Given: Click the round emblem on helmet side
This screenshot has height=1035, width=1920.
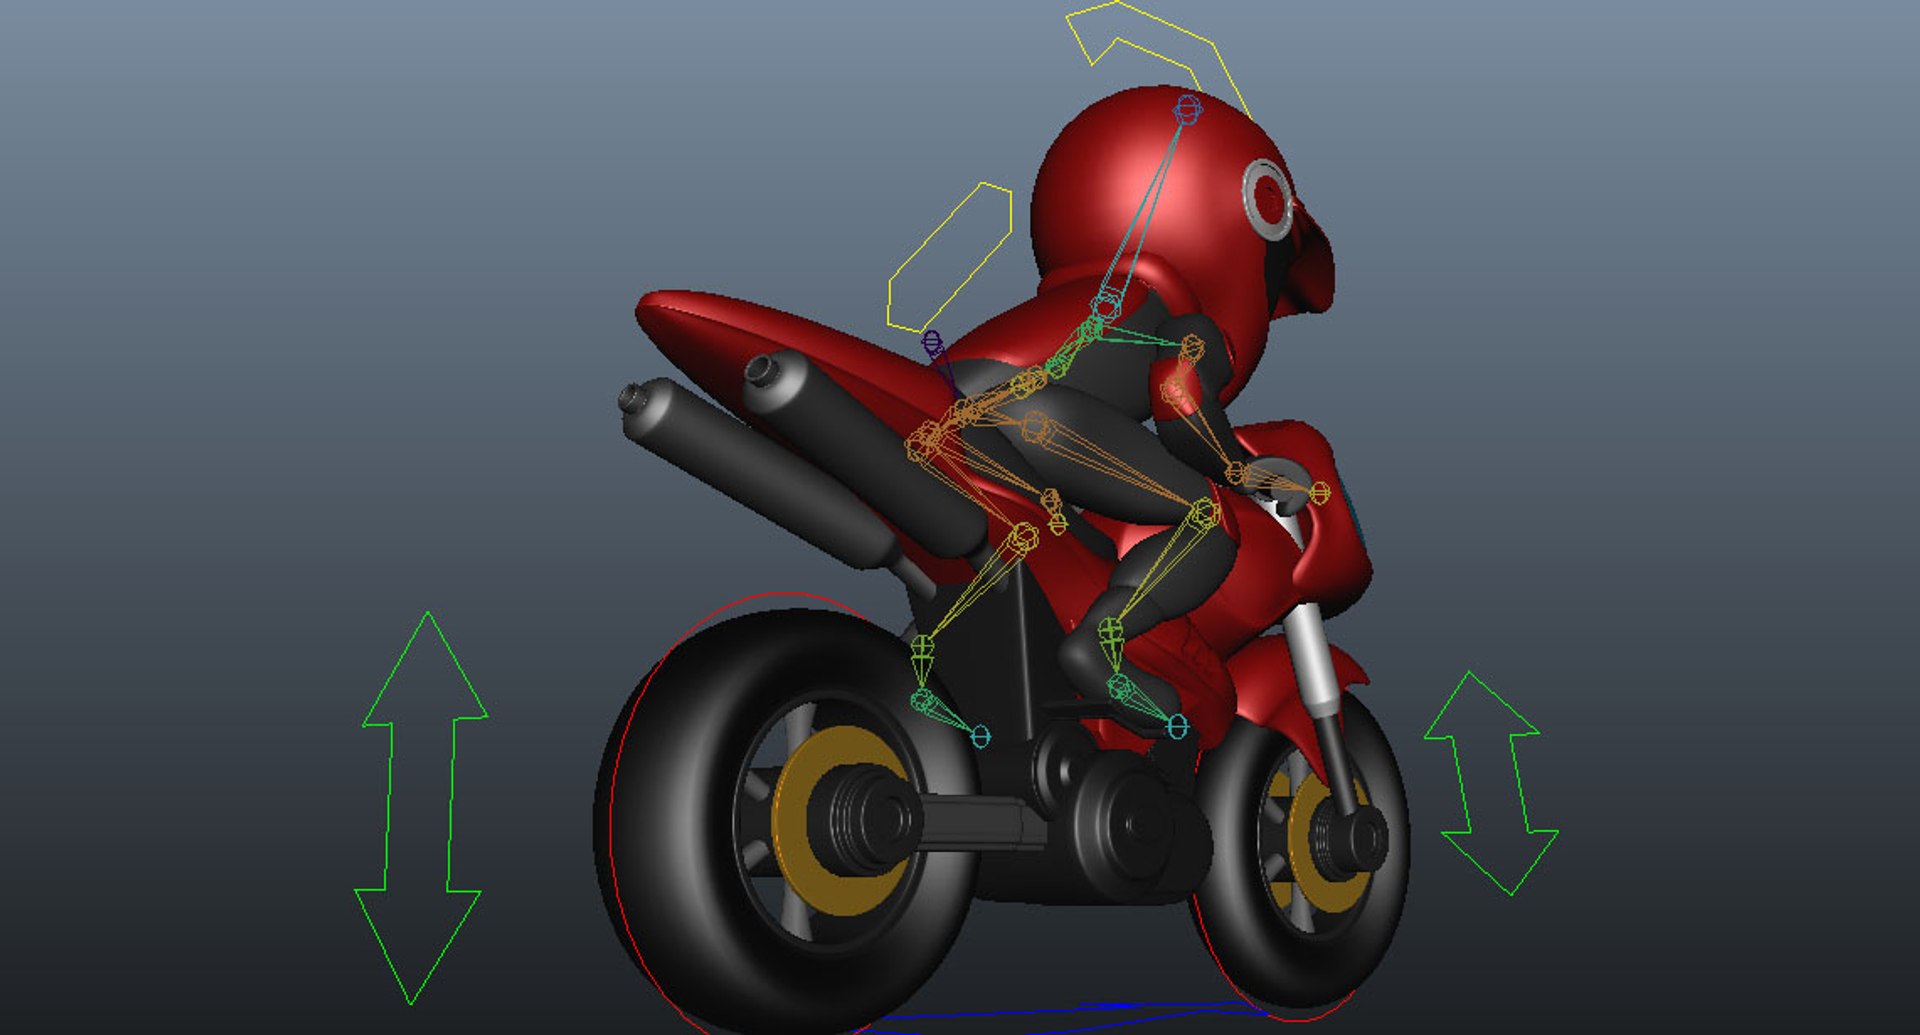Looking at the screenshot, I should coord(1268,198).
